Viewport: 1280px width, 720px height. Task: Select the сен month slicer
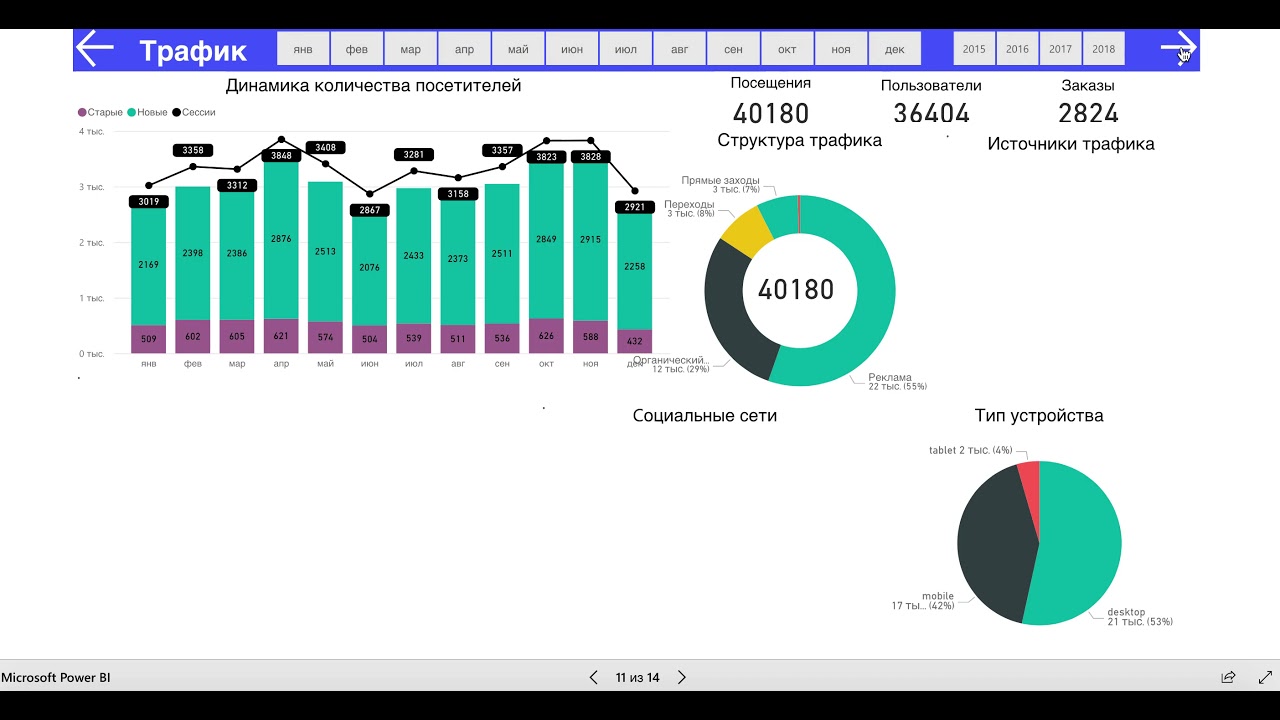pyautogui.click(x=734, y=49)
